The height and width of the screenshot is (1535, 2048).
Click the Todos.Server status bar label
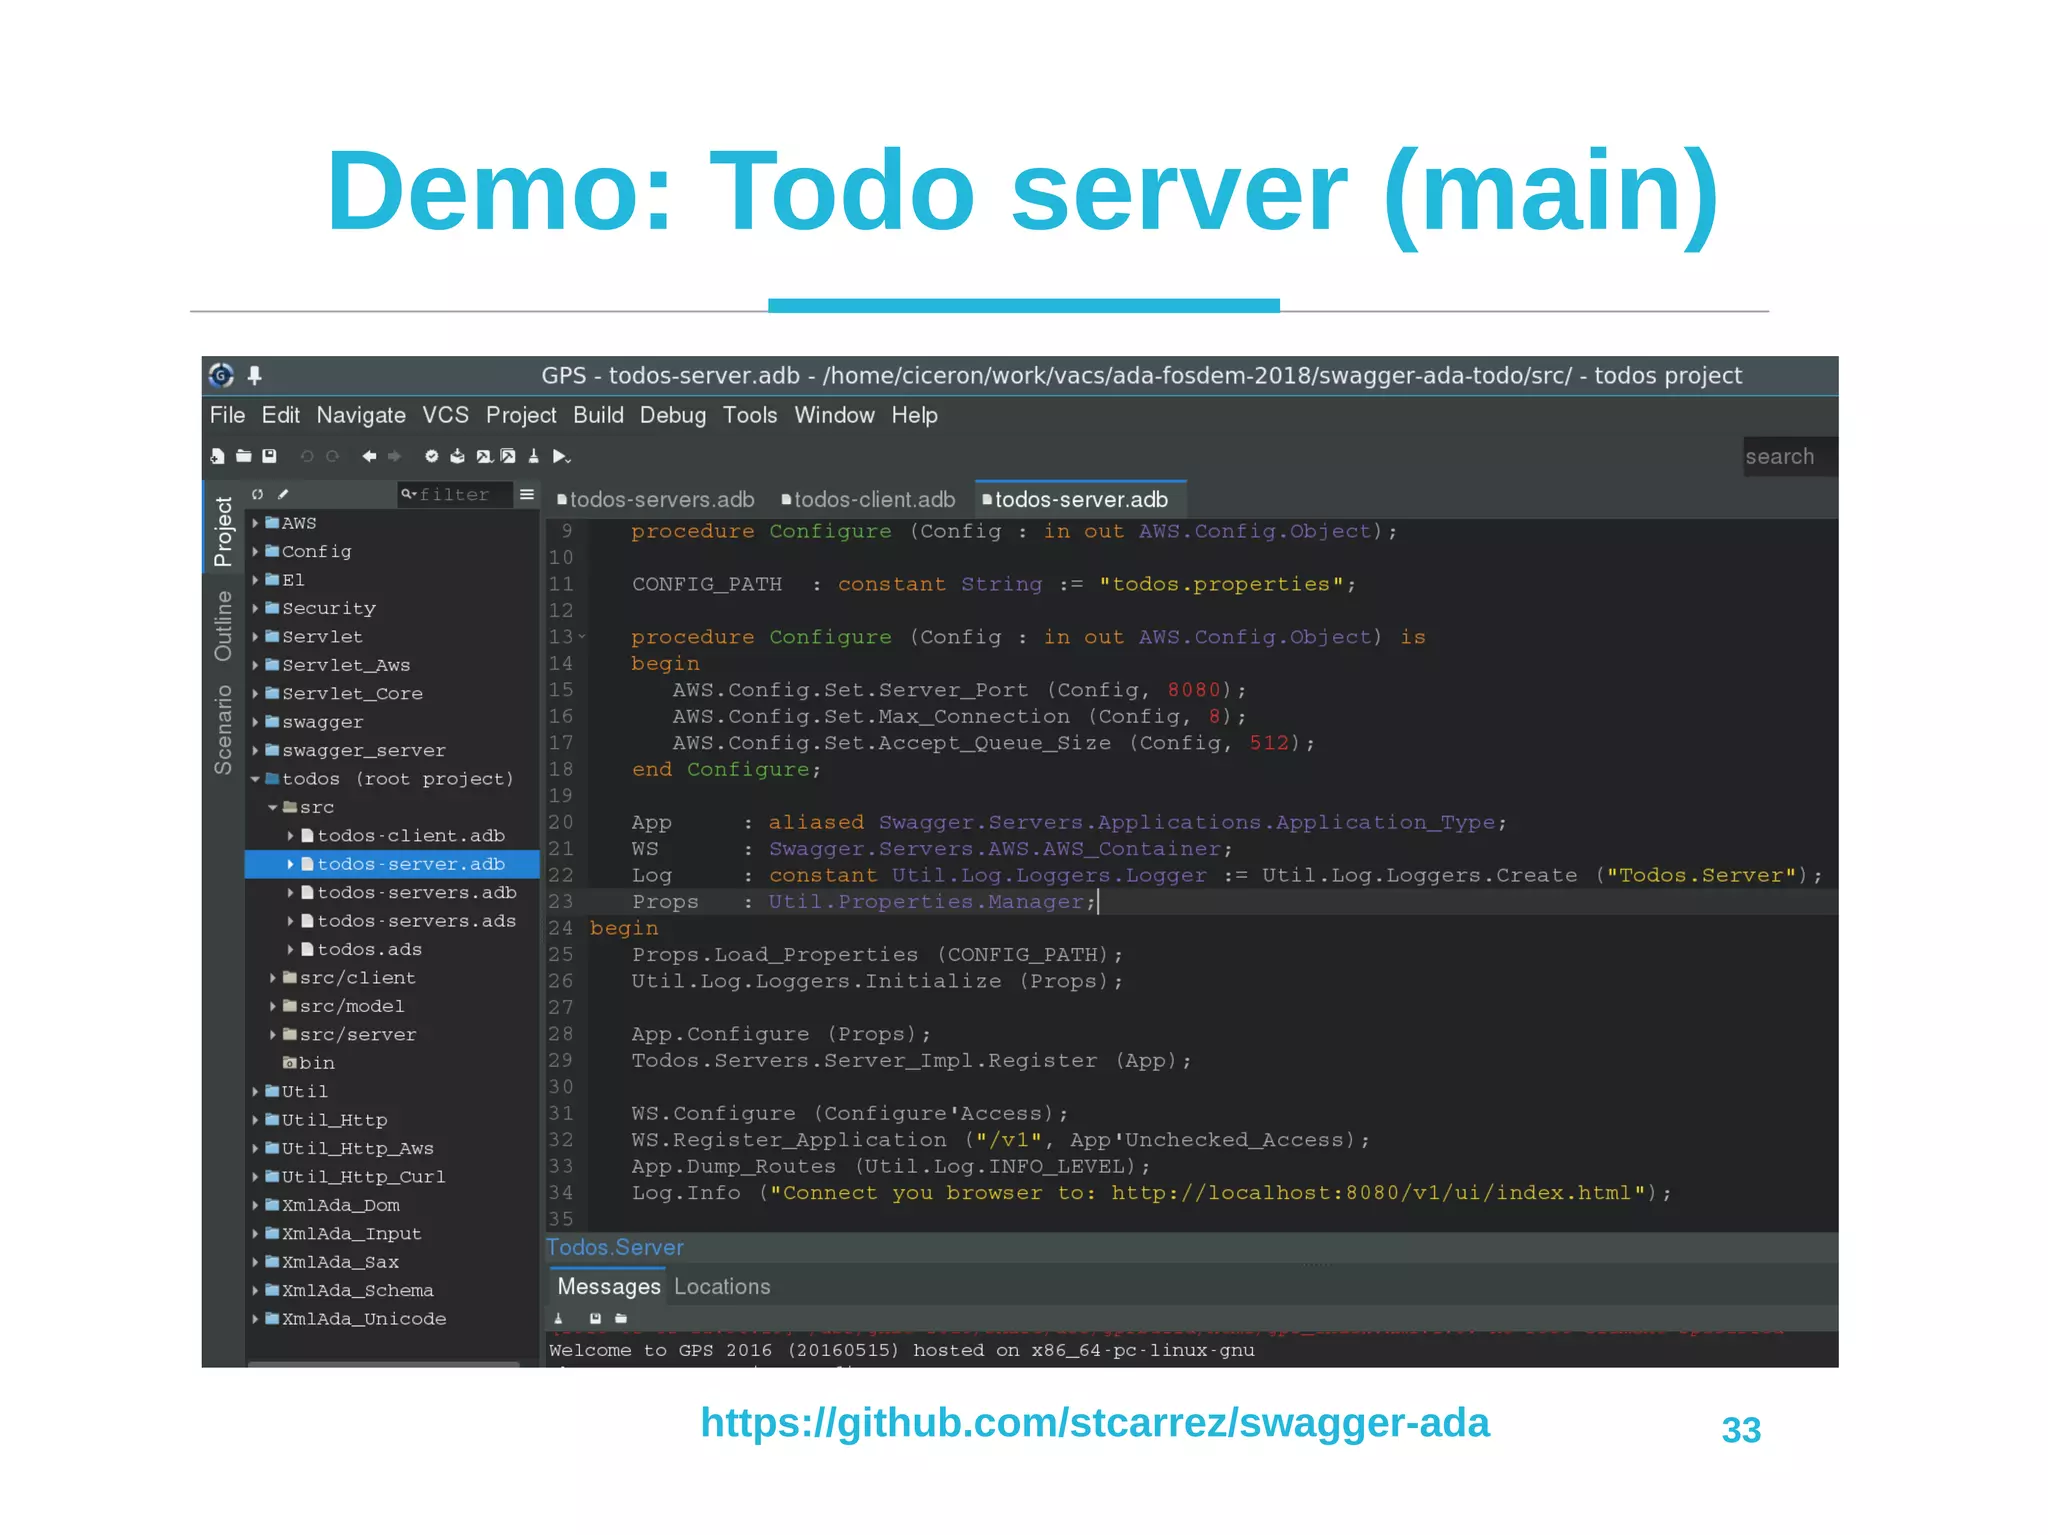[615, 1248]
